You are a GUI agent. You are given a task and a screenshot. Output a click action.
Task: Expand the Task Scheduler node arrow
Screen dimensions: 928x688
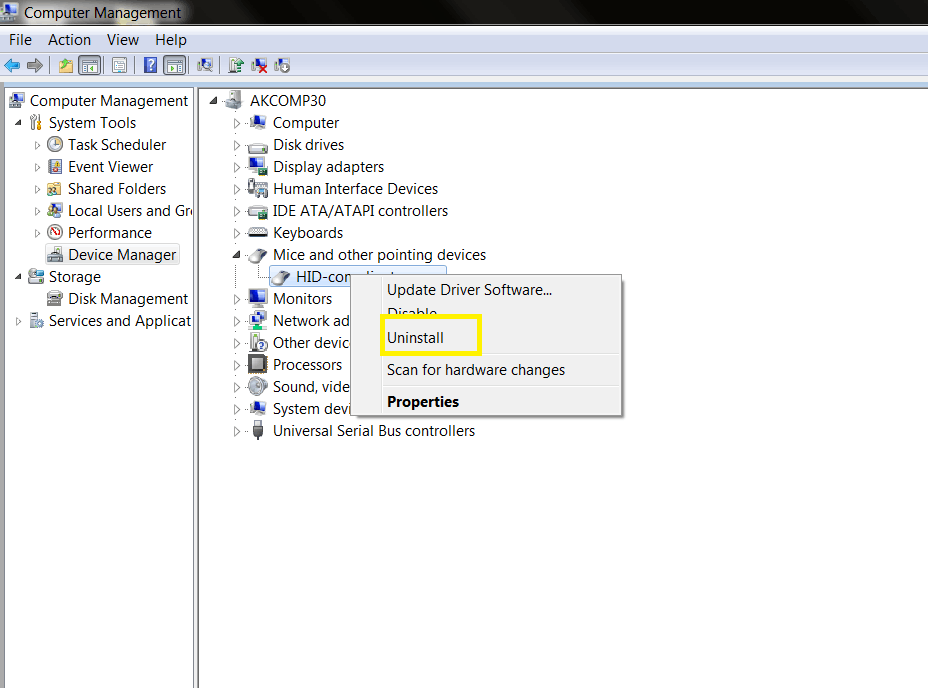(37, 145)
